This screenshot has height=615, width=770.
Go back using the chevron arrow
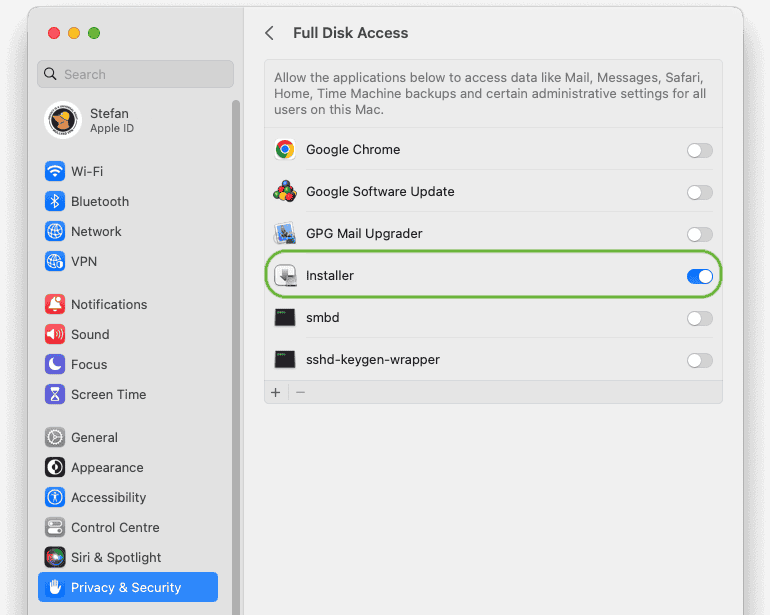point(269,33)
